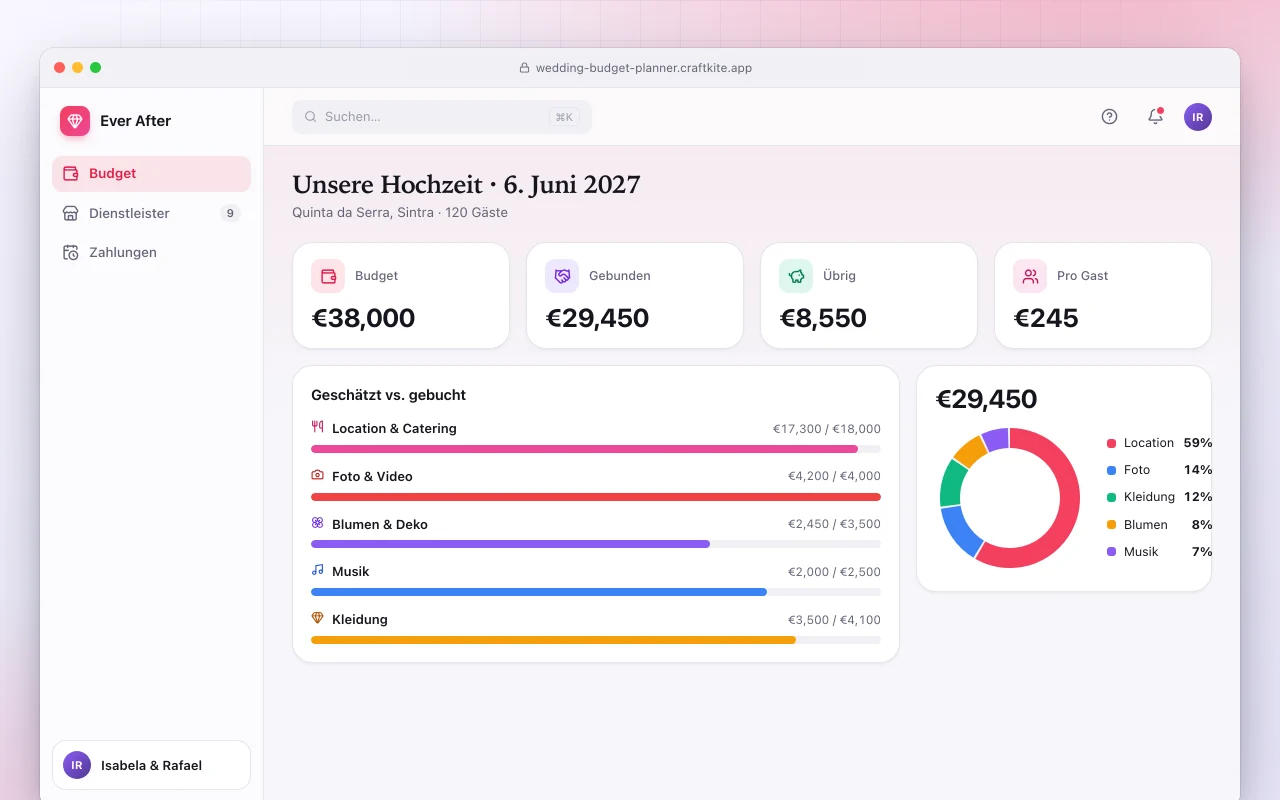1280x800 pixels.
Task: Click the Gebunden handshake icon
Action: coord(562,276)
